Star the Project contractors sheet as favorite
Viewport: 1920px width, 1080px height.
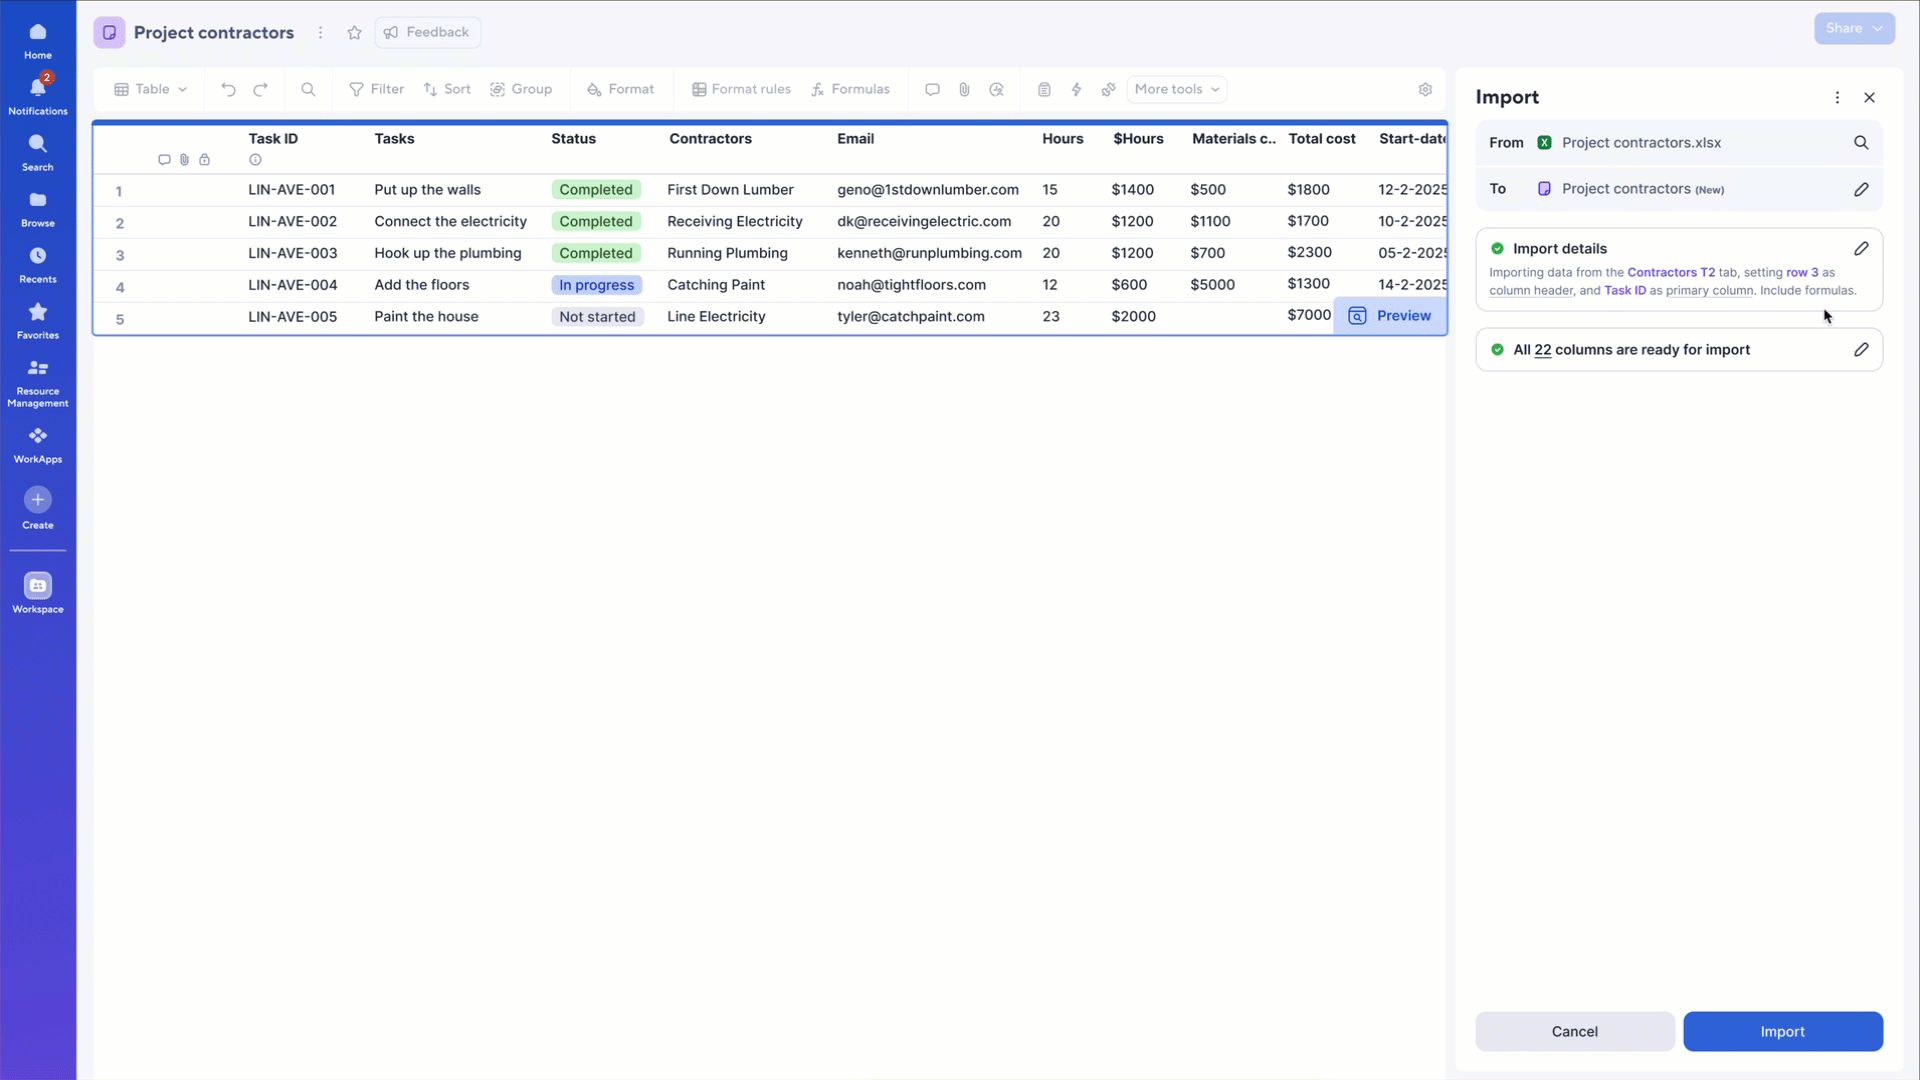click(354, 32)
